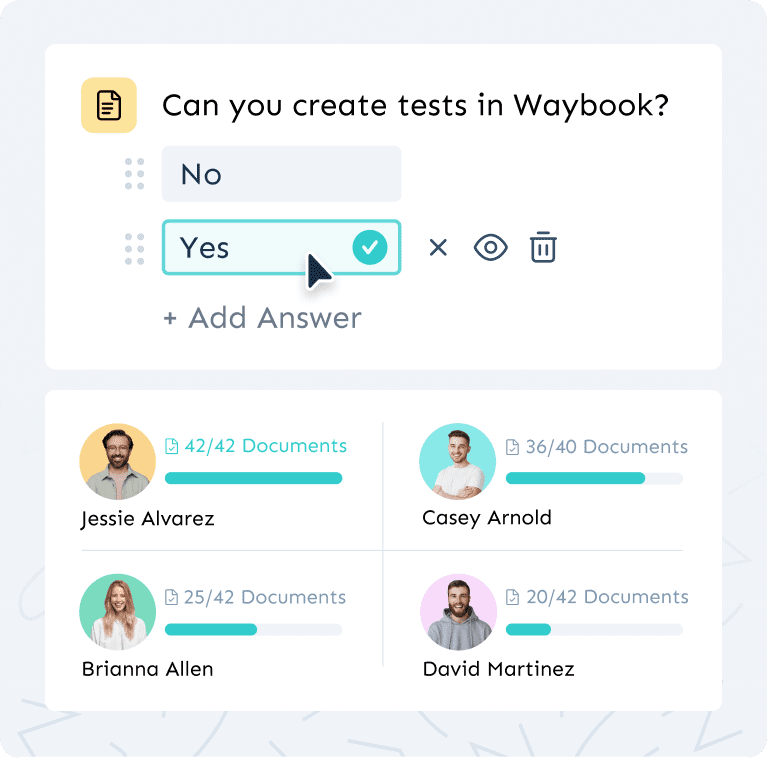Click the X icon next to Yes
This screenshot has width=767, height=758.
(438, 247)
